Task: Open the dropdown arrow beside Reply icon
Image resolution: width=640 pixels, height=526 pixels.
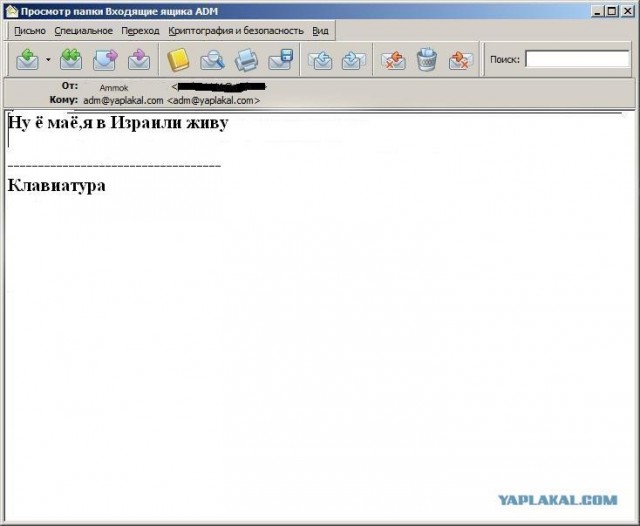Action: coord(48,60)
